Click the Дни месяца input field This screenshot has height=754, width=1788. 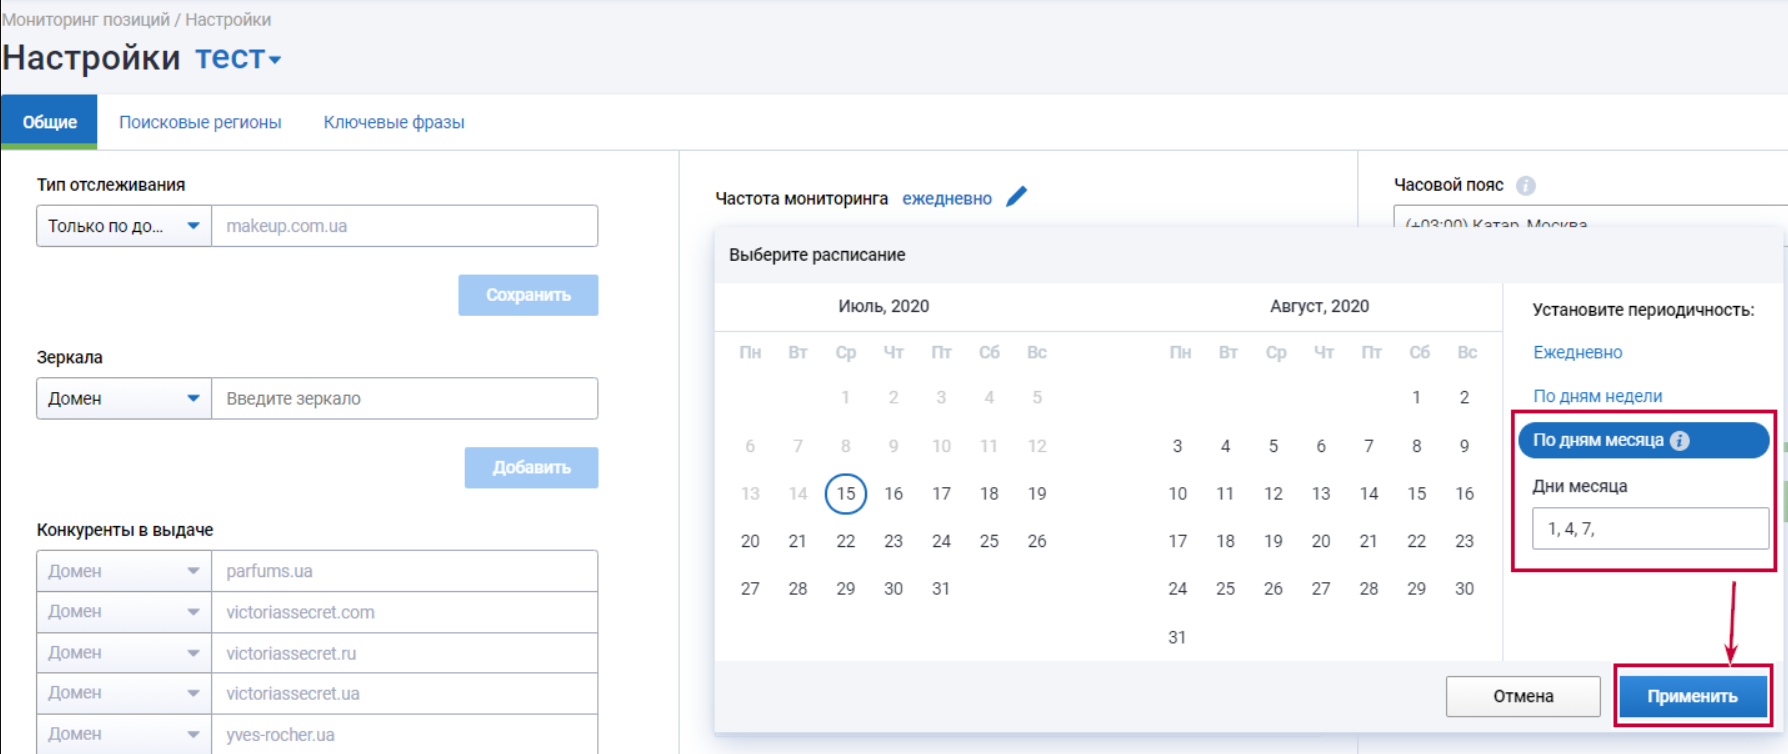pos(1650,528)
